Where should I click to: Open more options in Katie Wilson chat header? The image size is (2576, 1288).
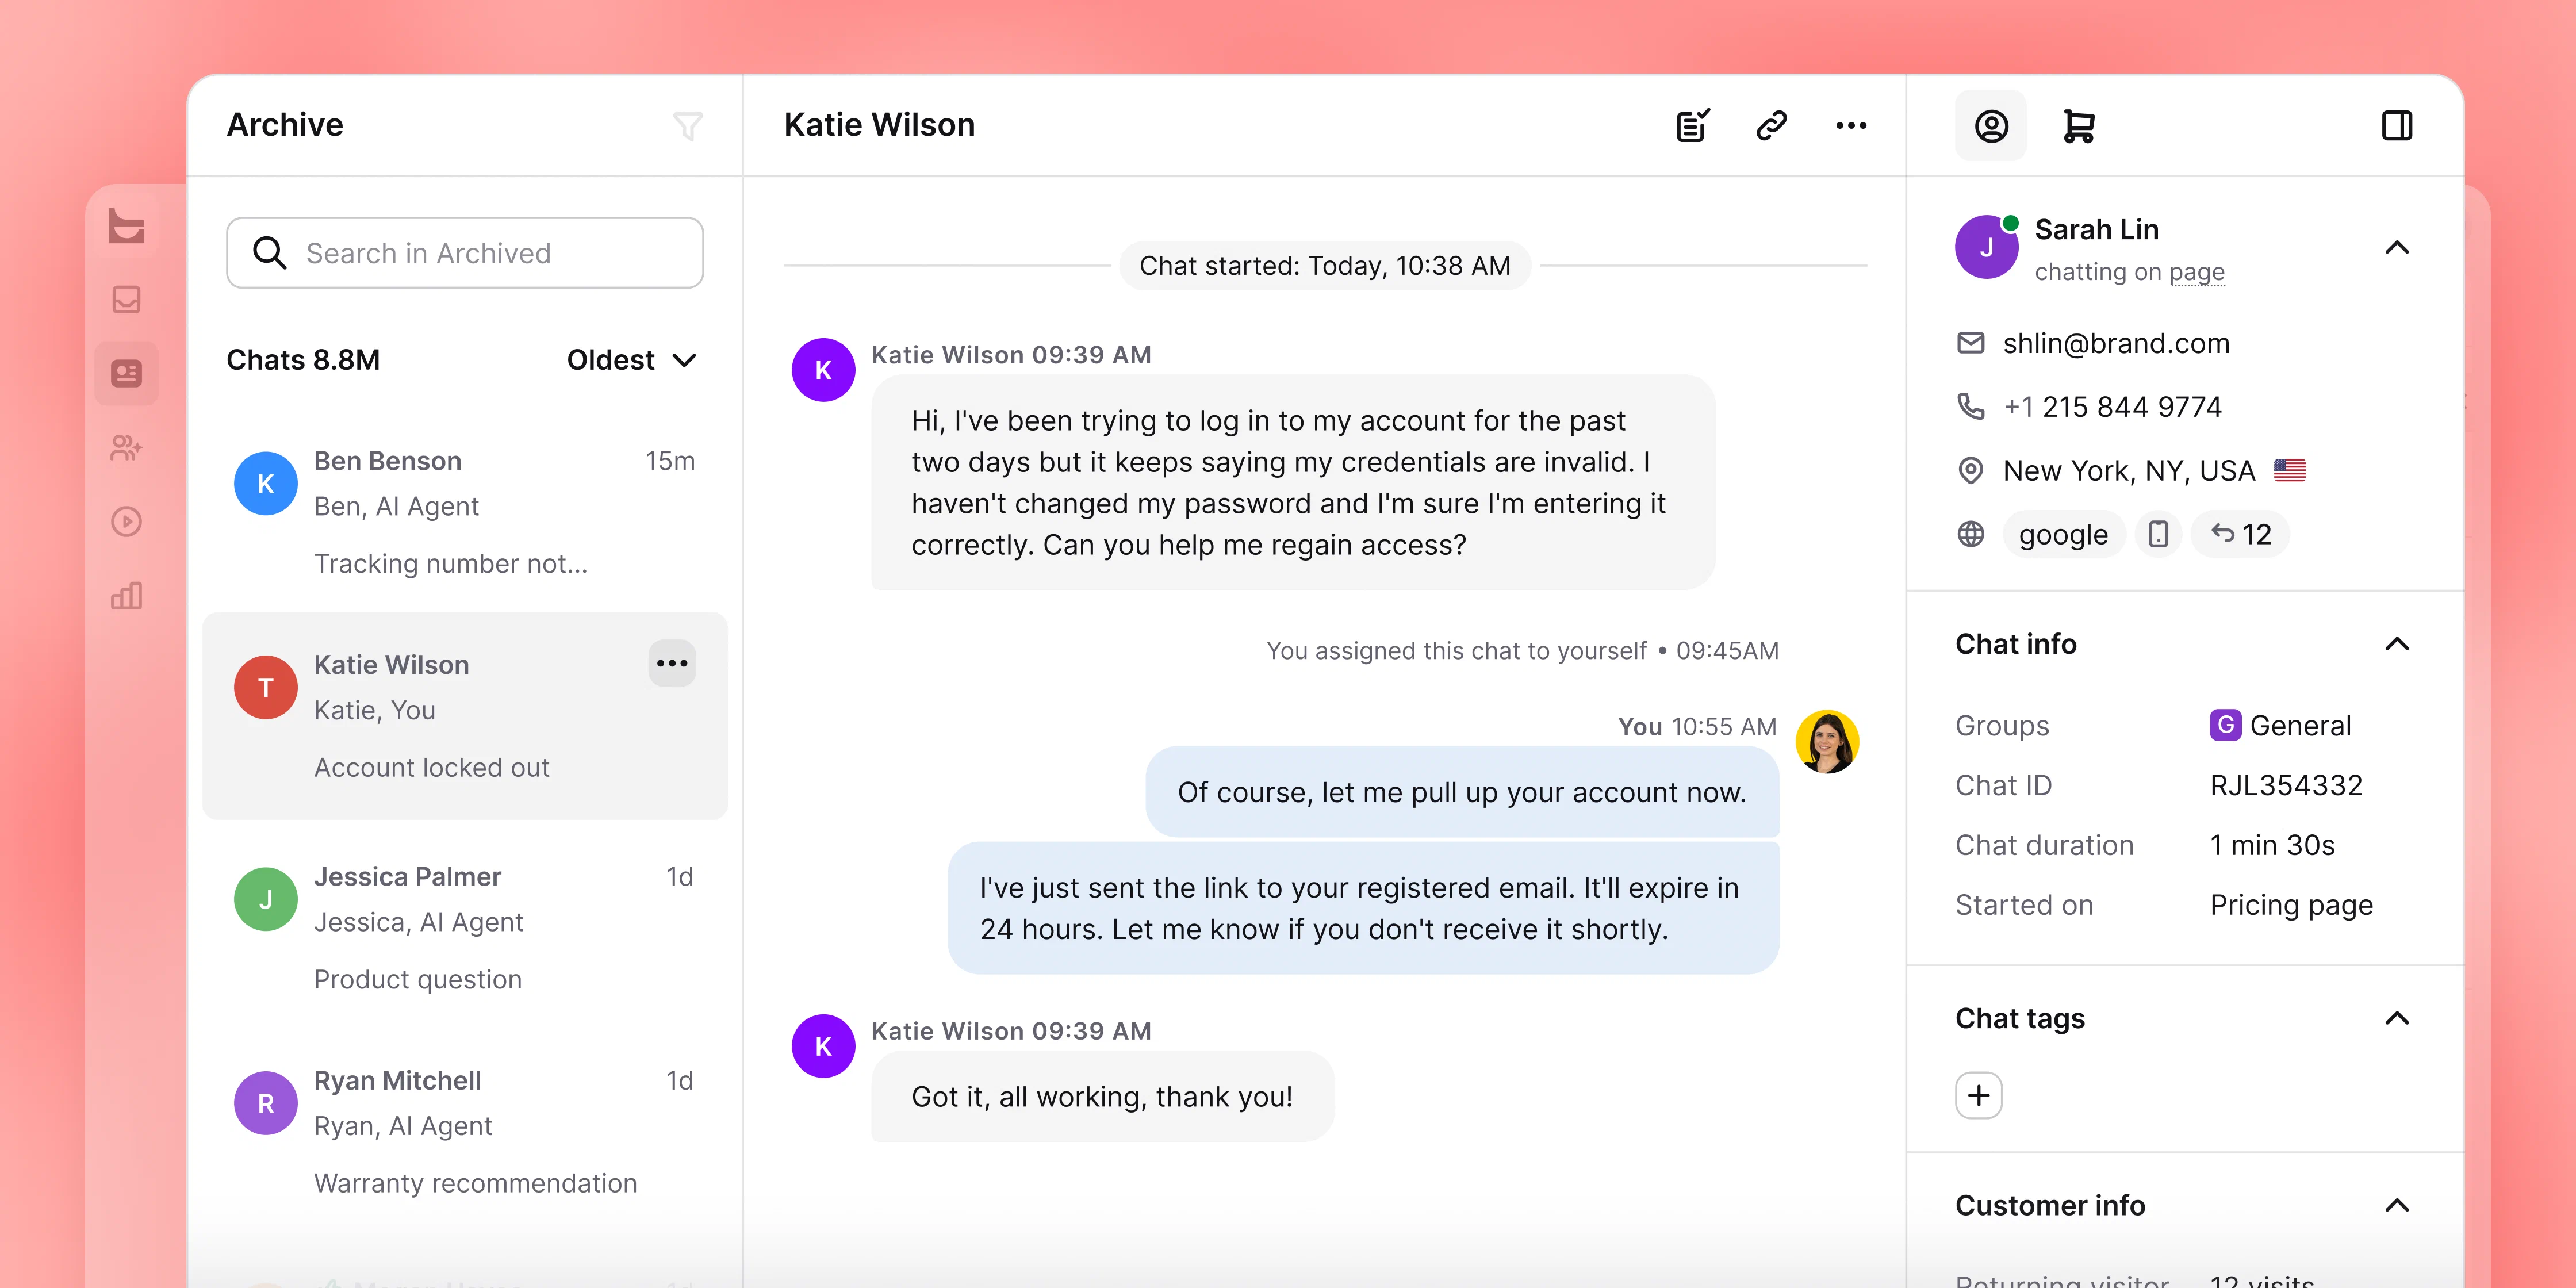(x=1851, y=126)
